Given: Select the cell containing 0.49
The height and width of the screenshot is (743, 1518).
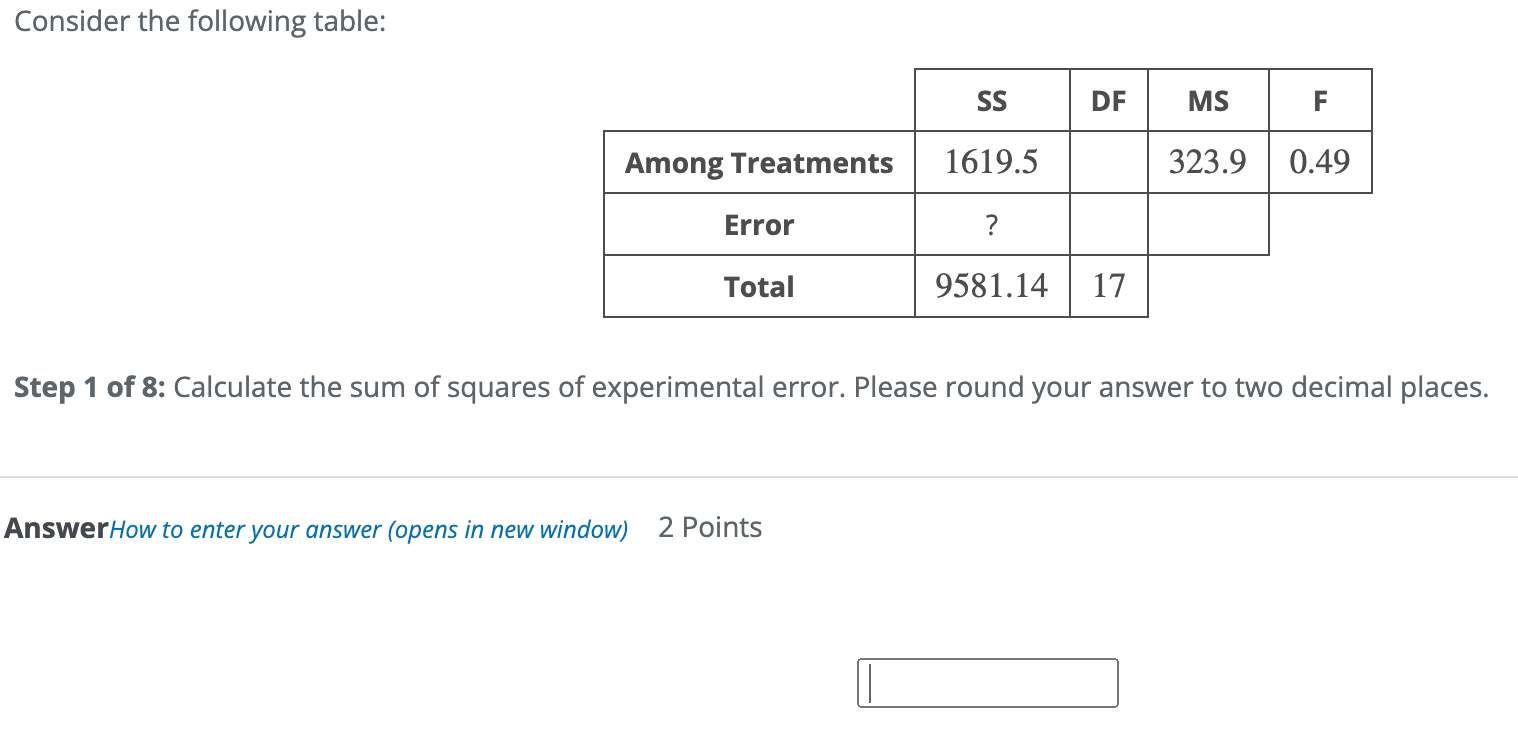Looking at the screenshot, I should click(1320, 162).
